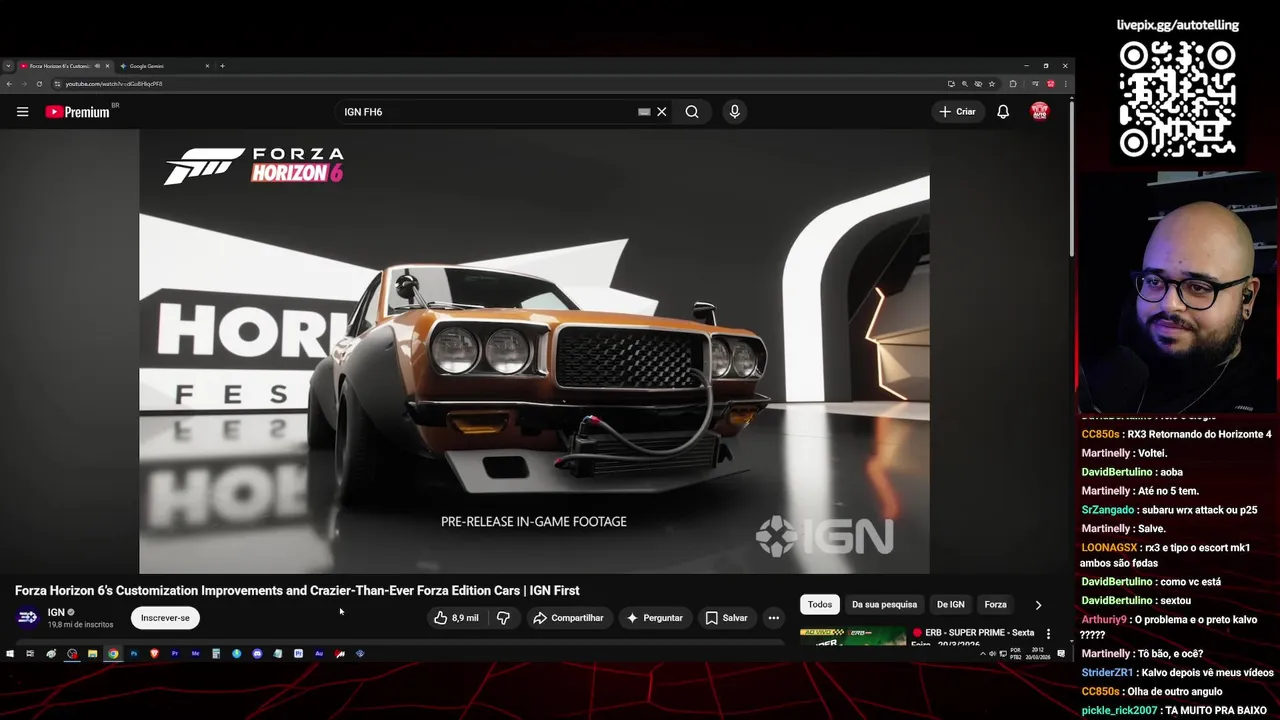
Task: Open the account avatar menu
Action: [x=1040, y=112]
